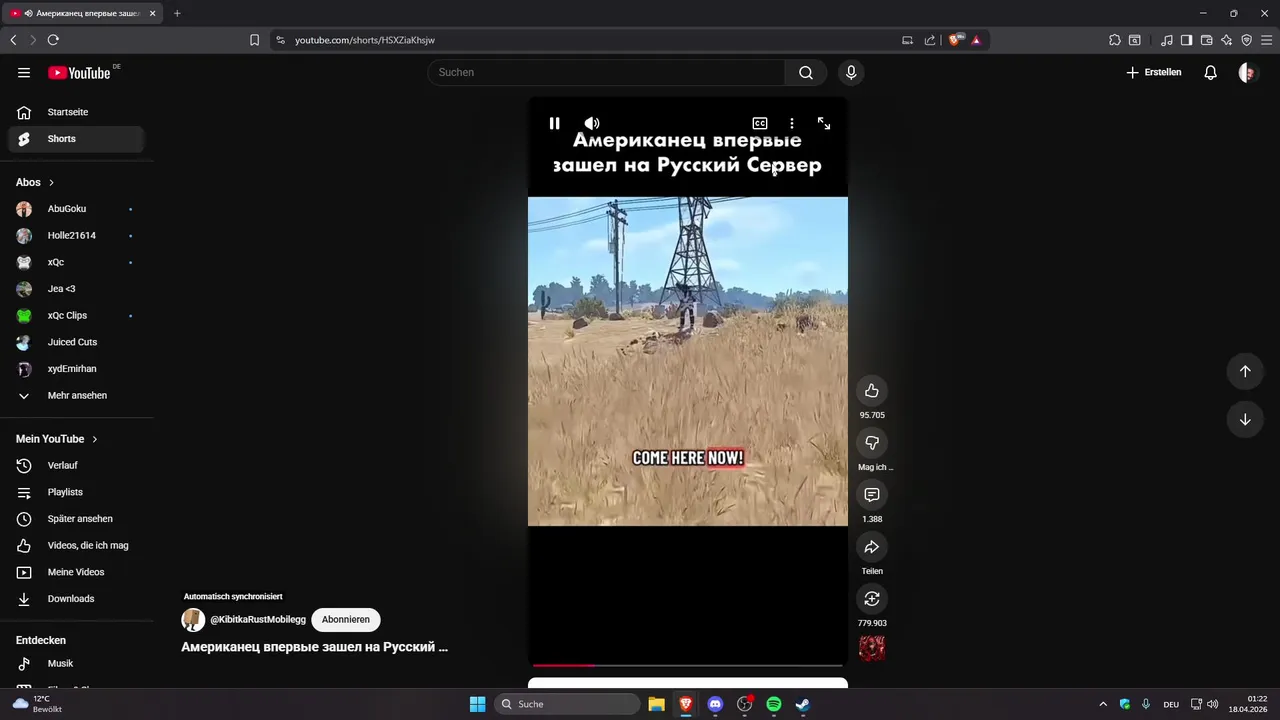Viewport: 1280px width, 720px height.
Task: Open the Brave Wallet icon
Action: click(1206, 40)
